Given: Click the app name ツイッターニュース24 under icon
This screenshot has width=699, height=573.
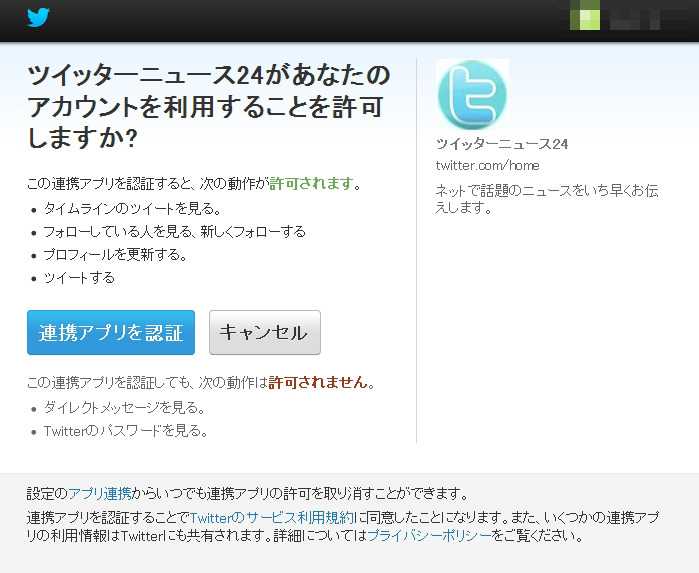Looking at the screenshot, I should (502, 144).
